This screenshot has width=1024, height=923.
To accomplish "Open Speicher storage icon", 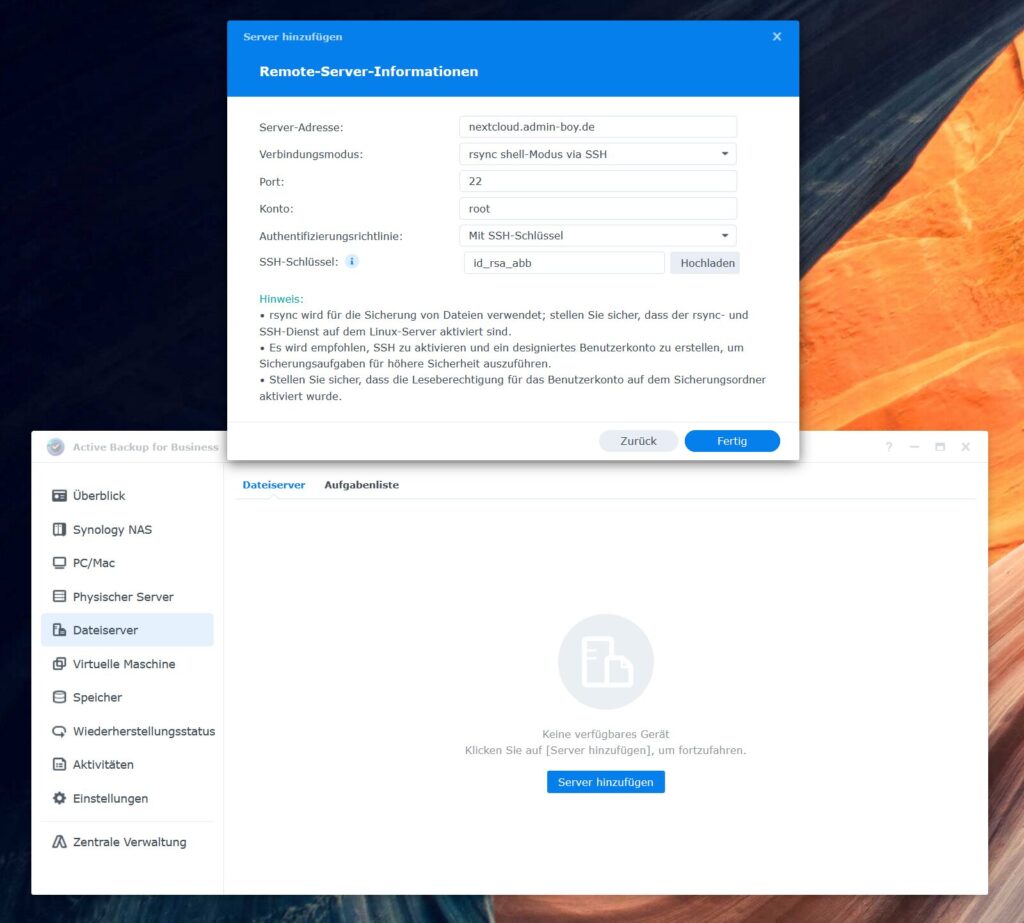I will (x=59, y=698).
